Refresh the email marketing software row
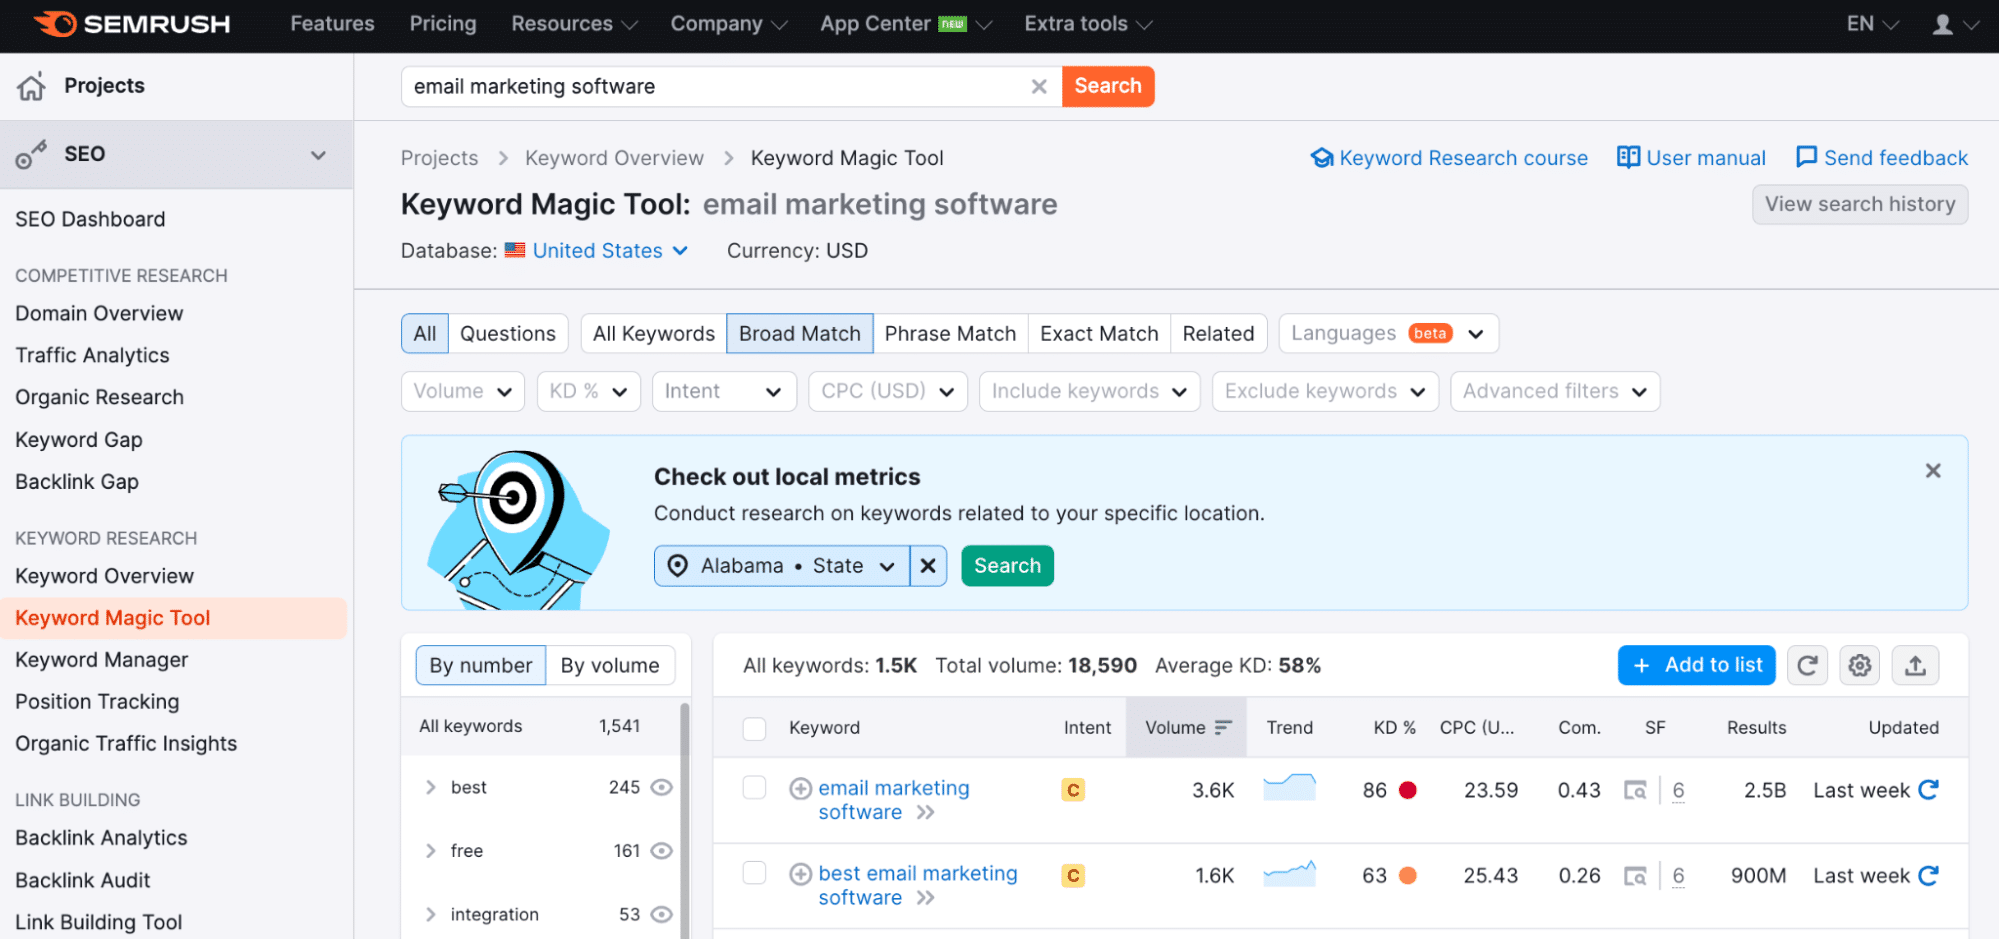The image size is (1999, 939). [x=1929, y=790]
